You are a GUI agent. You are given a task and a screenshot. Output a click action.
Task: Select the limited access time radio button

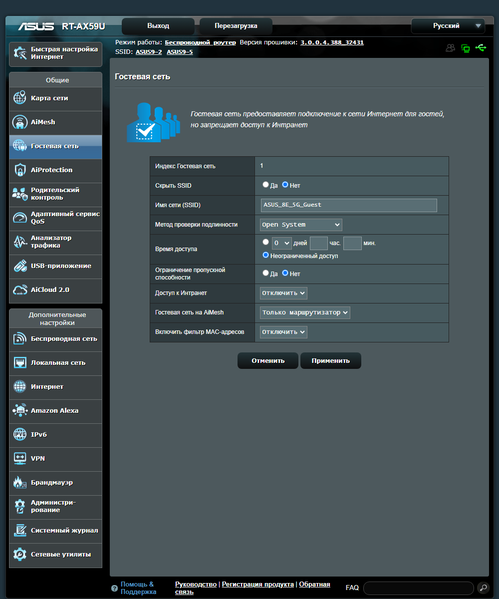[x=266, y=242]
